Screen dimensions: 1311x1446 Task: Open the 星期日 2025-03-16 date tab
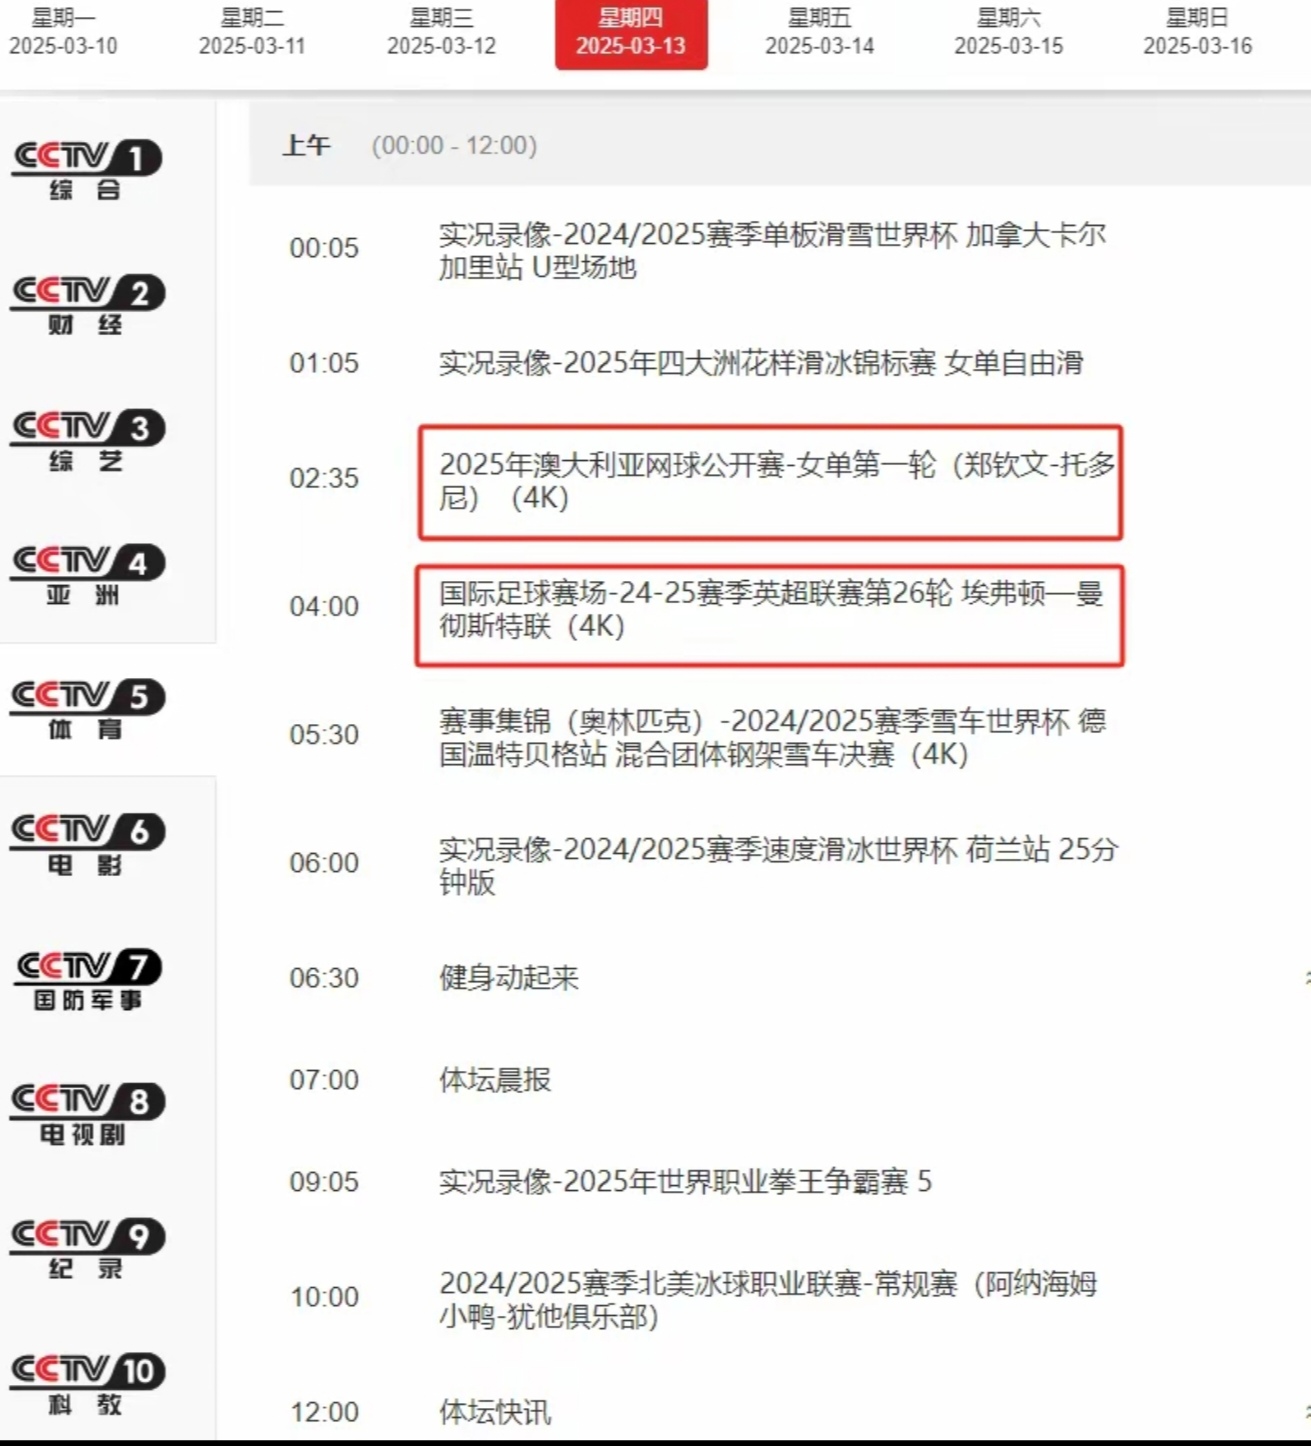[x=1197, y=31]
